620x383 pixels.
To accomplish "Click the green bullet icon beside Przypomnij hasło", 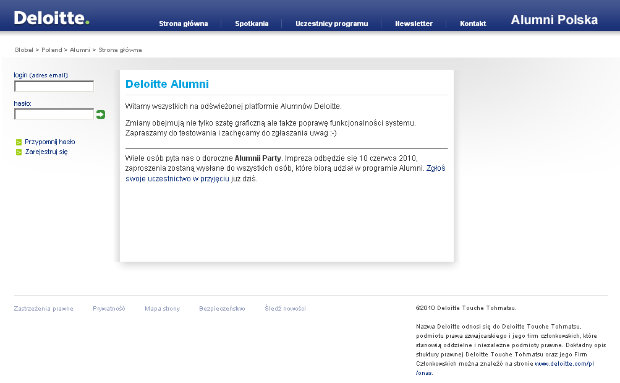I will click(19, 142).
